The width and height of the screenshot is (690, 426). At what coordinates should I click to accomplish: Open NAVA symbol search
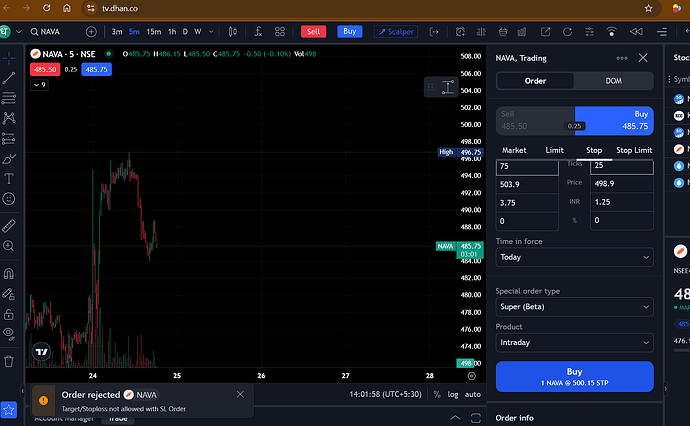pyautogui.click(x=45, y=32)
